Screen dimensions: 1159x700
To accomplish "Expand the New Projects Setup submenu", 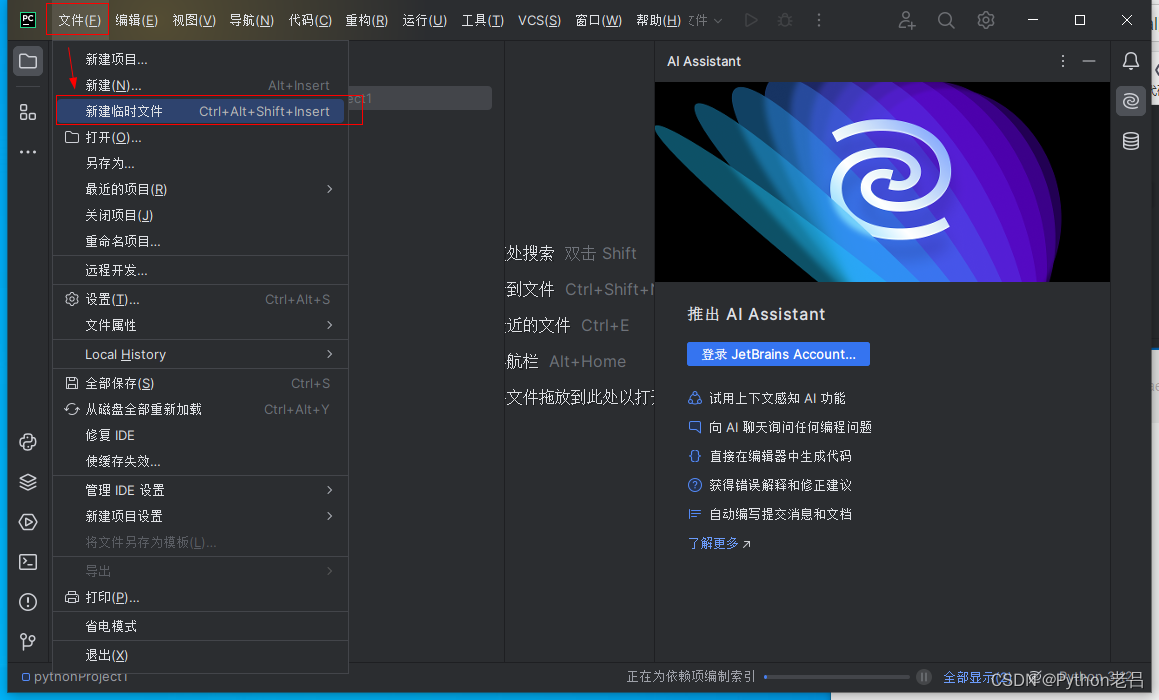I will point(200,516).
